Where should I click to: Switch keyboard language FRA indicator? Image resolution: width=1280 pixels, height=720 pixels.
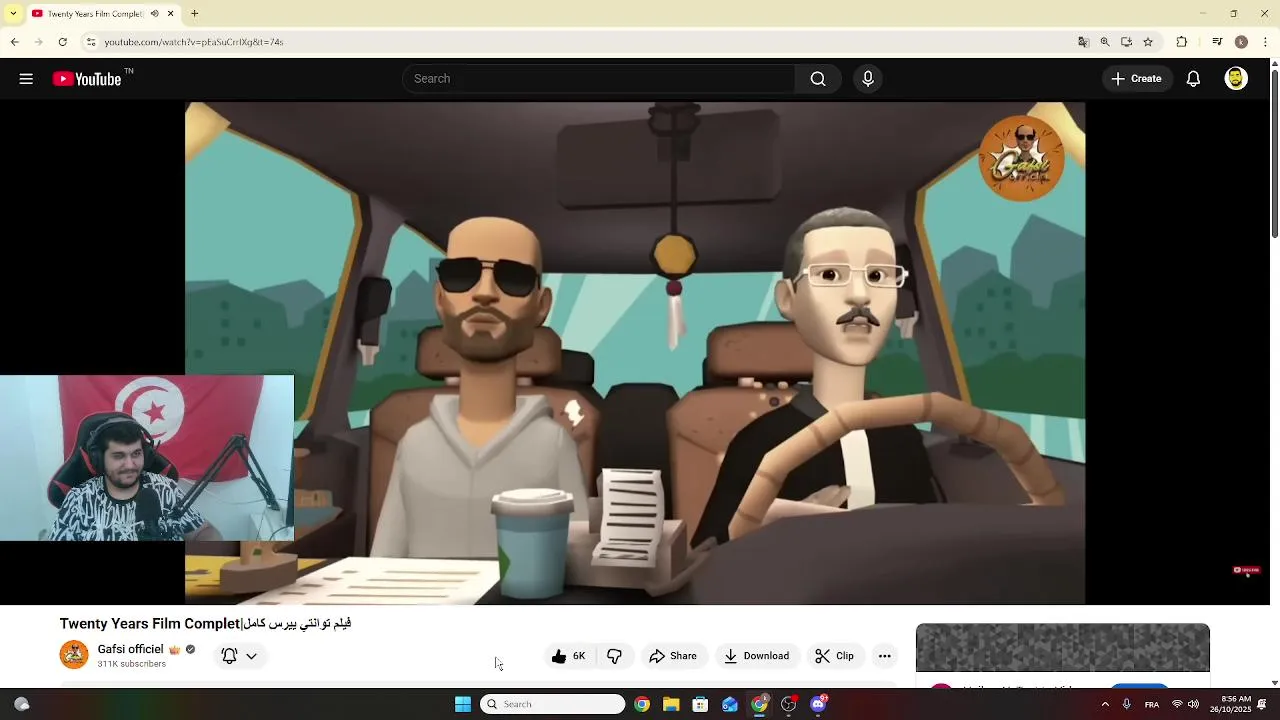(1152, 704)
